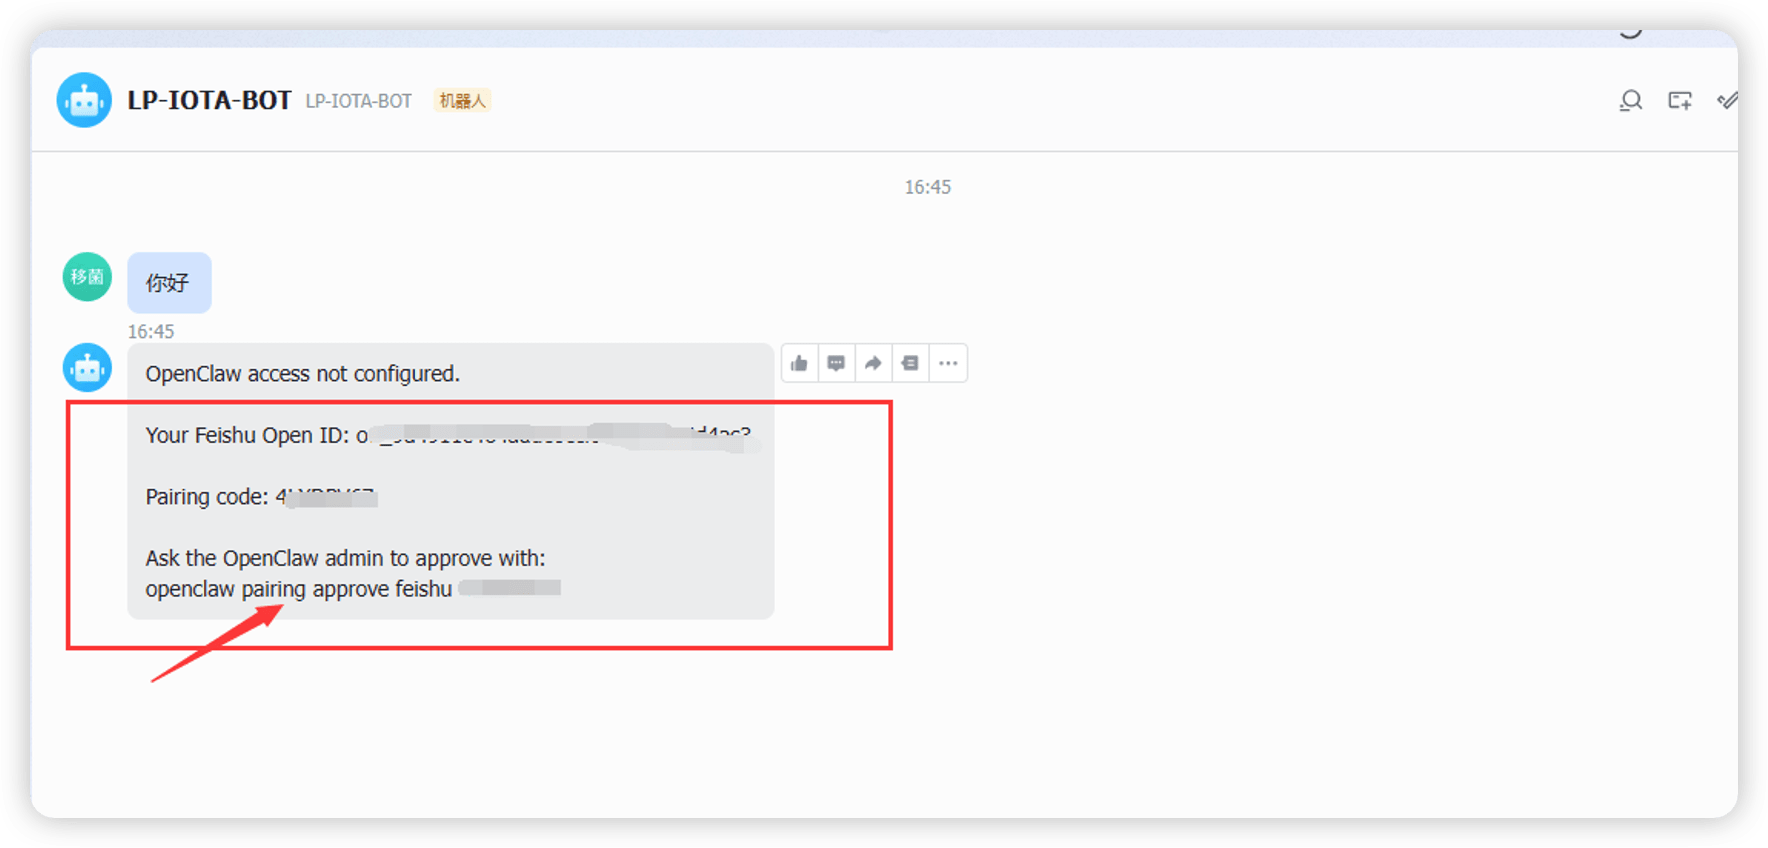Click the grey LP-IOTA-BOT subtitle label
The image size is (1768, 848).
358,101
